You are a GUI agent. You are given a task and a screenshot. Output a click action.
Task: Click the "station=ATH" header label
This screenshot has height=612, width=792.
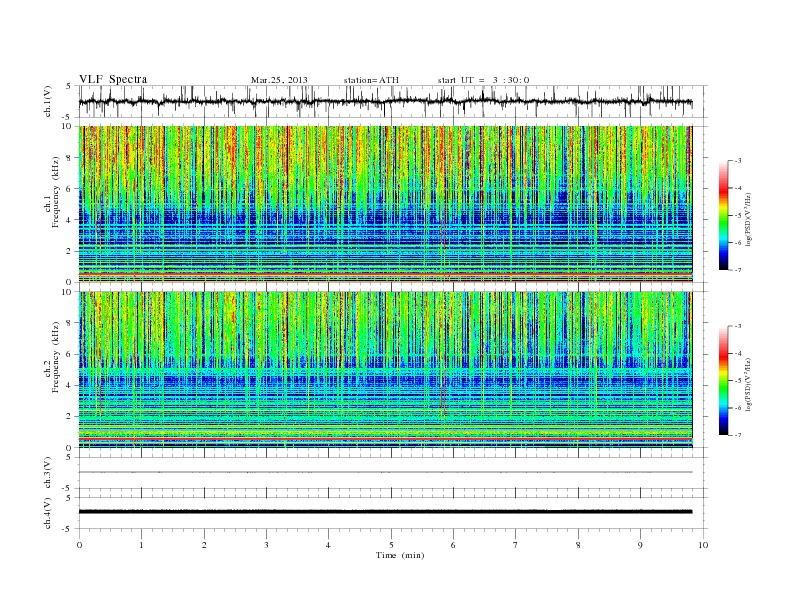pos(371,80)
